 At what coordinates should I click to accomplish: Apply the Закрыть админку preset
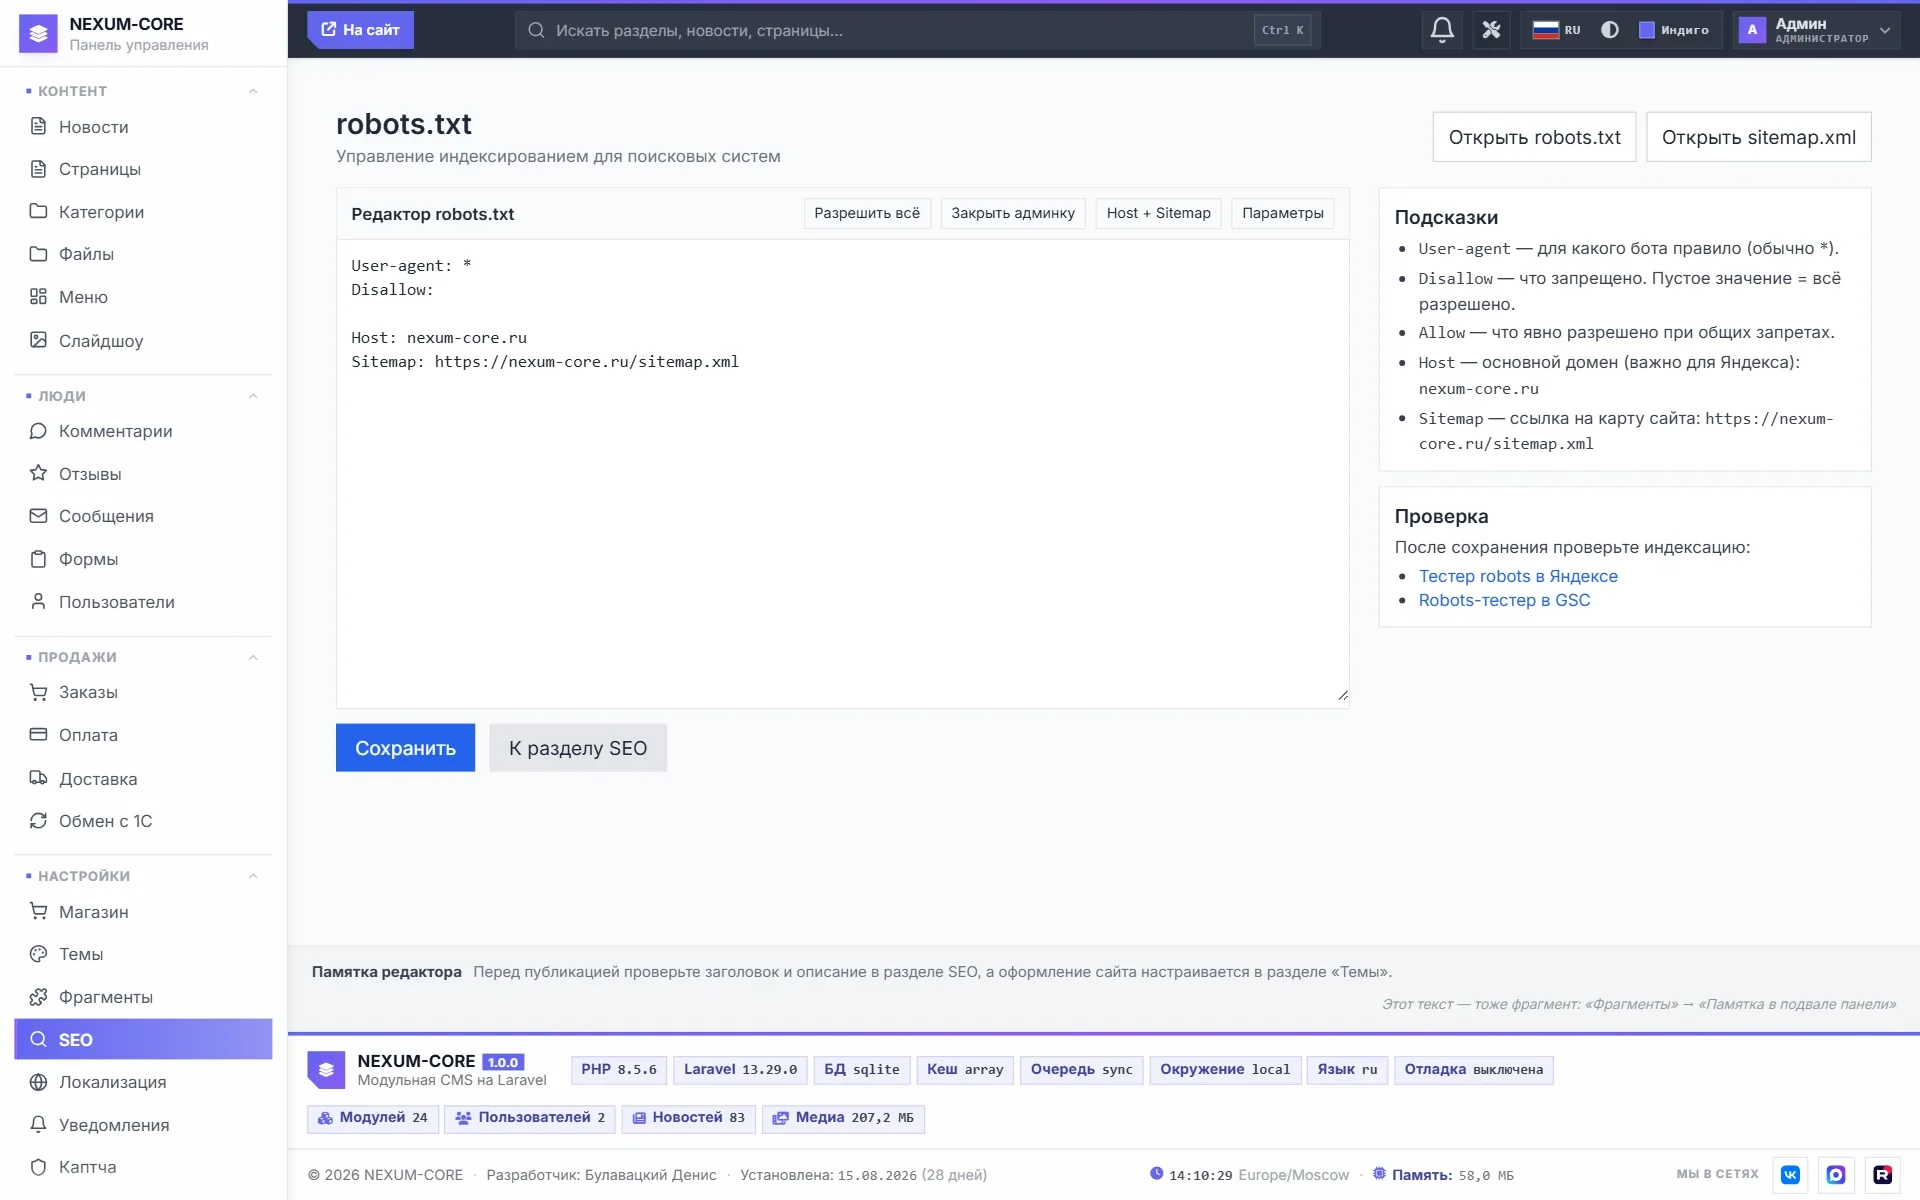pyautogui.click(x=1013, y=213)
